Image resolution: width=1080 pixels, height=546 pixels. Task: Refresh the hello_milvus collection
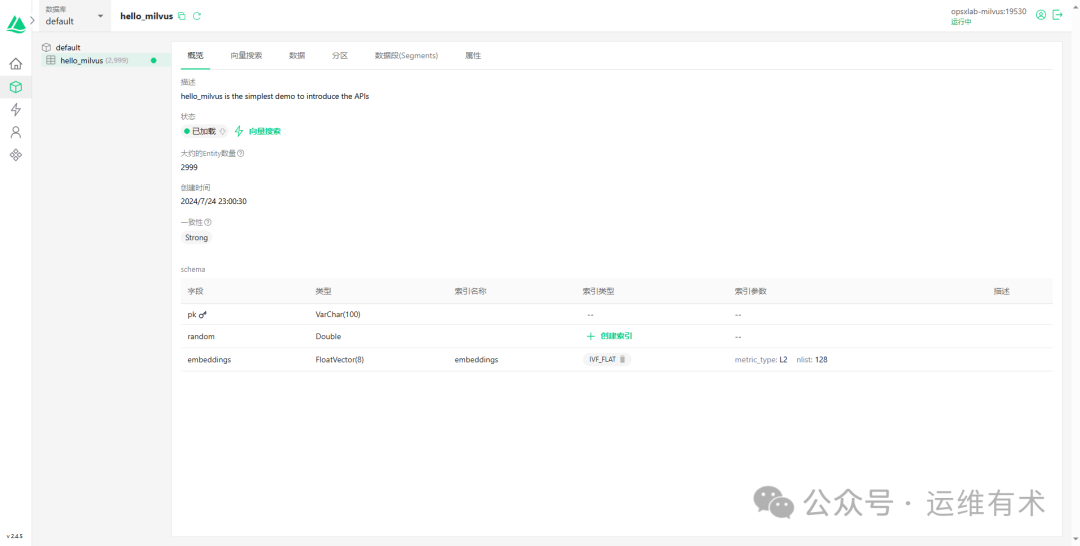click(197, 16)
